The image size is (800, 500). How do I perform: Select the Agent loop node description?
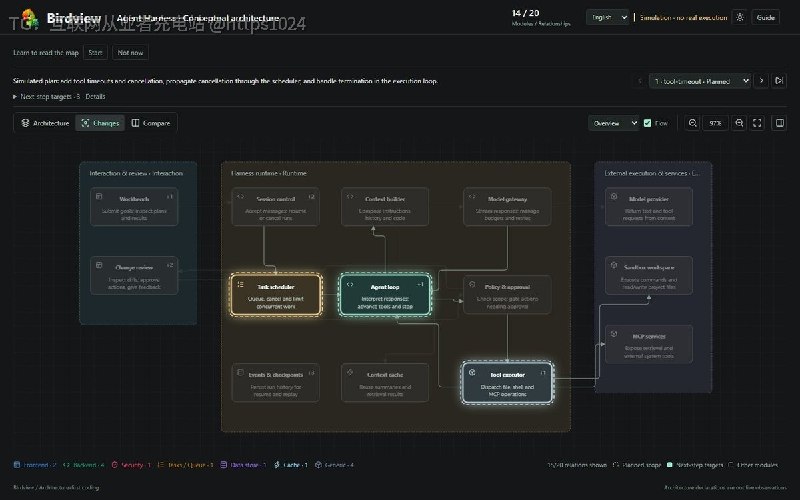pos(385,303)
